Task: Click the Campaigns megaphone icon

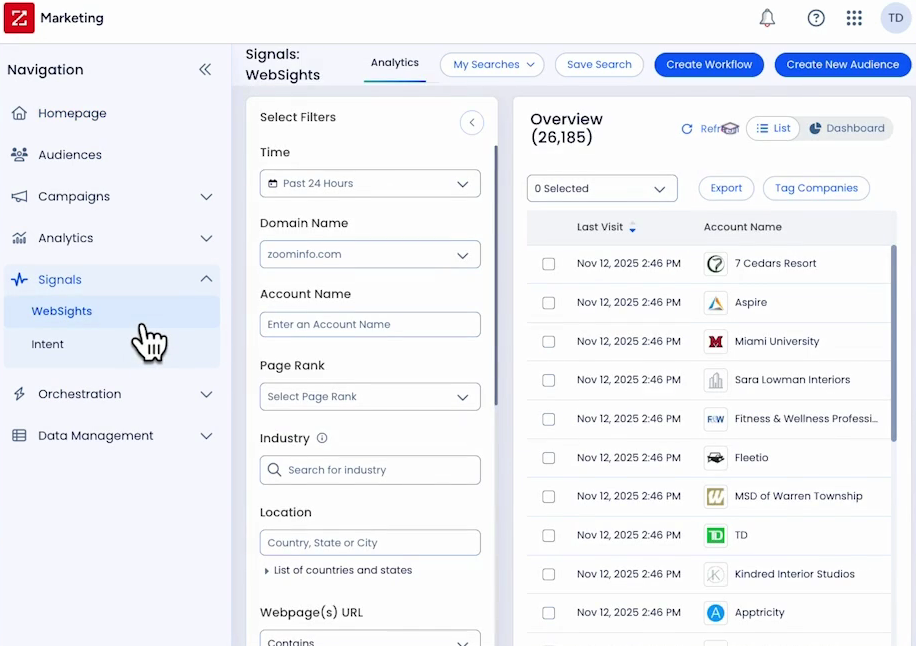Action: pos(19,196)
